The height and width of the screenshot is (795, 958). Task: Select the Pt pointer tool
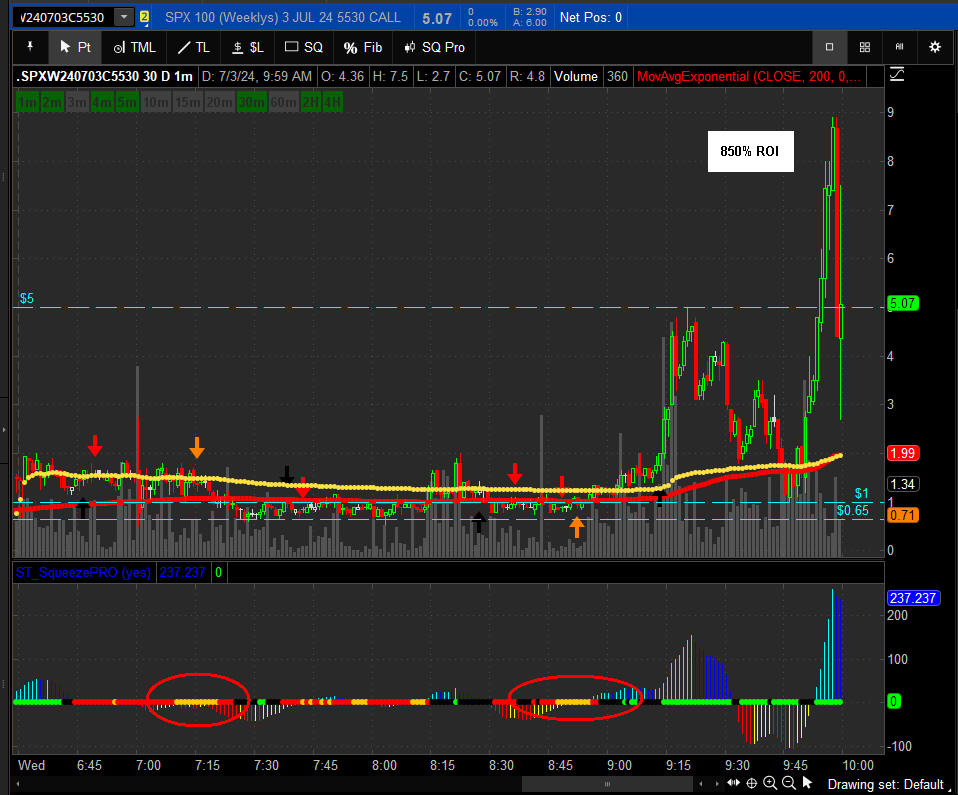click(75, 47)
